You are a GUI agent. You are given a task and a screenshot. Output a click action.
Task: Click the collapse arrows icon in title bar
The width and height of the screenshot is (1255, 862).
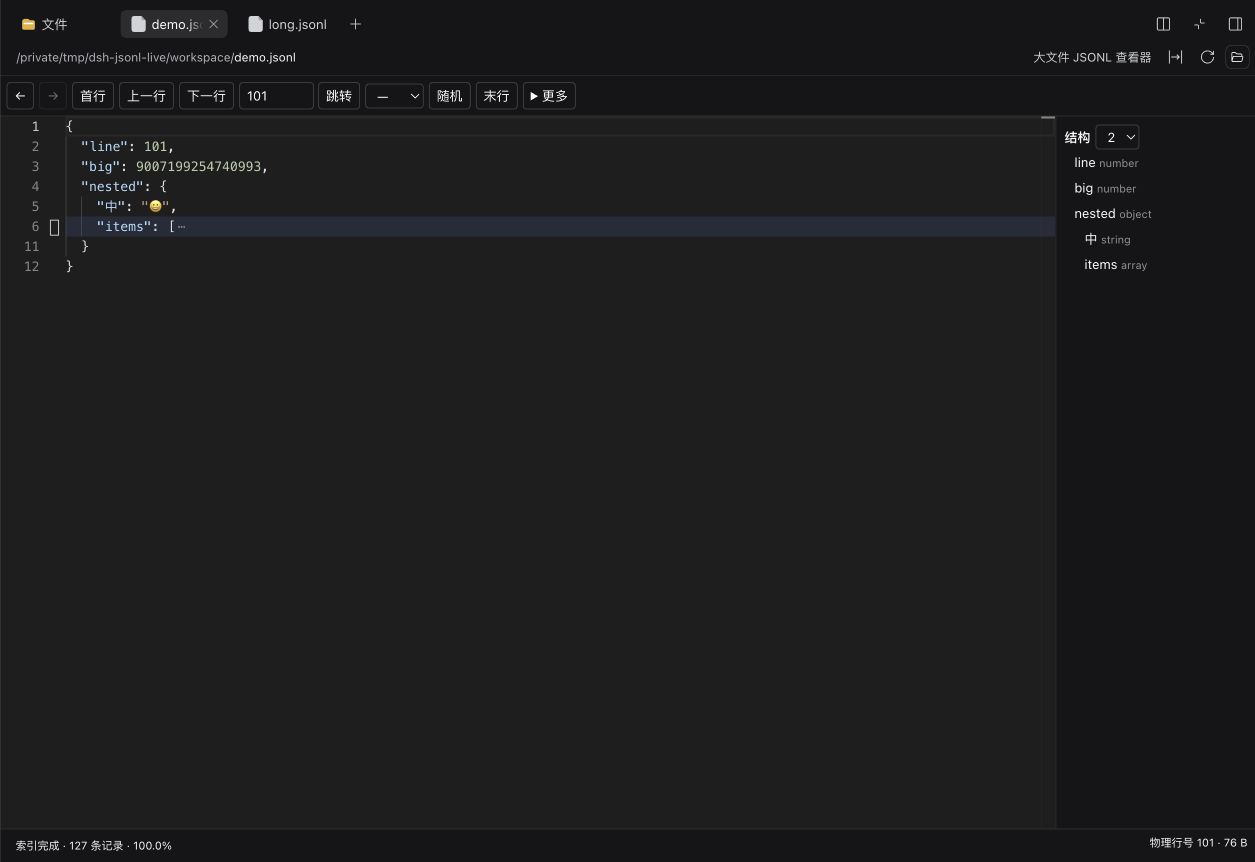[x=1199, y=24]
